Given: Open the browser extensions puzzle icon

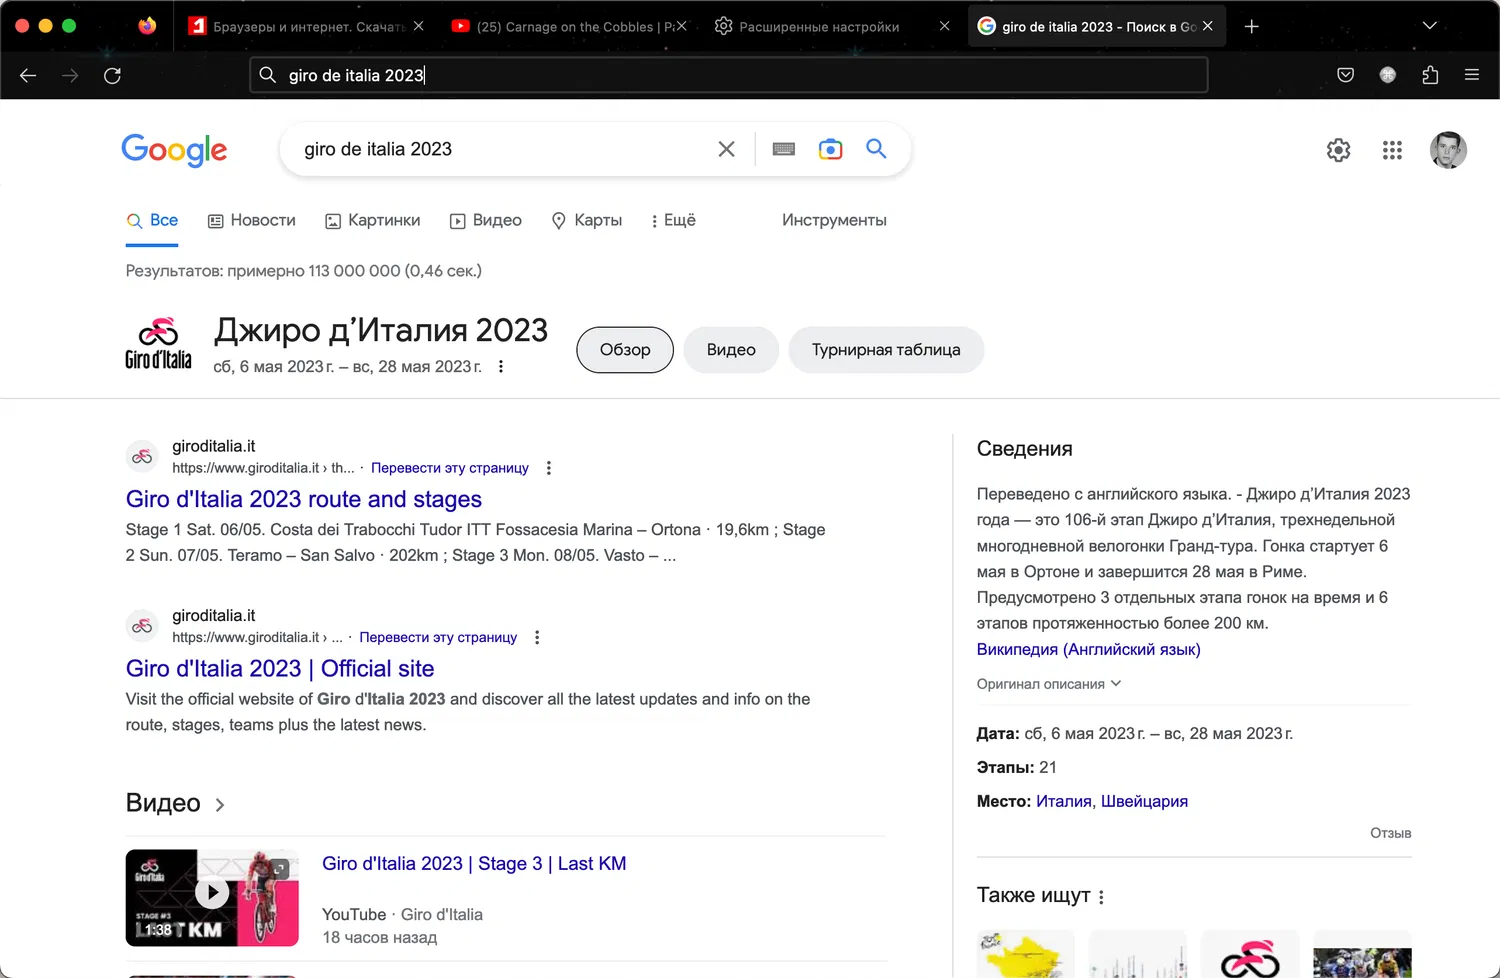Looking at the screenshot, I should coord(1430,75).
